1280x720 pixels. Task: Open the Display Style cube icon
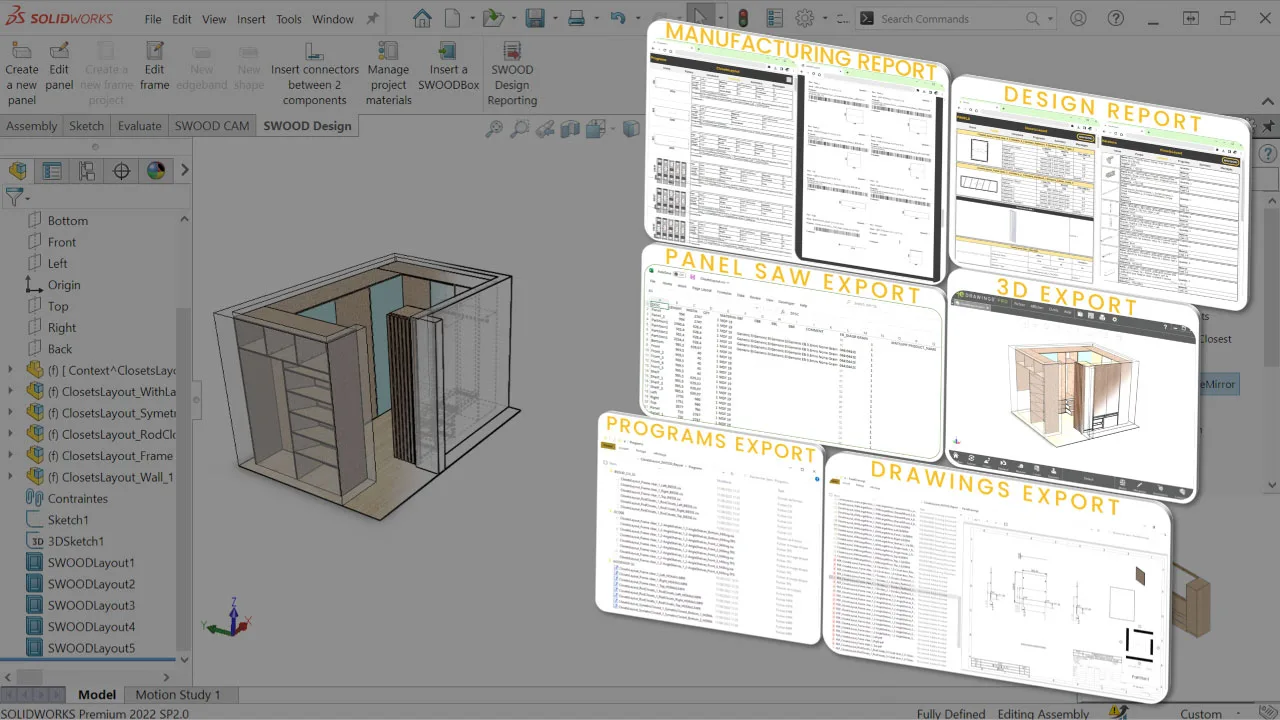click(x=631, y=128)
